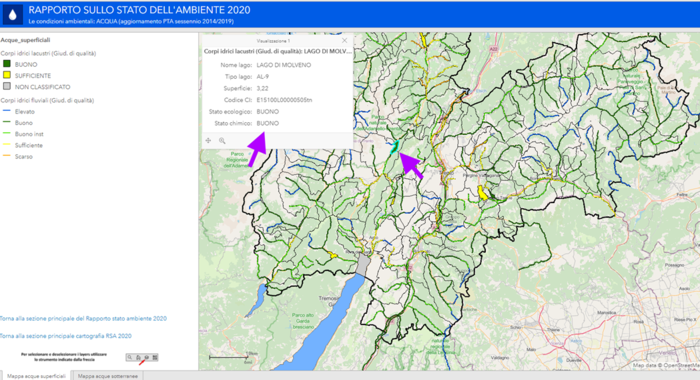This screenshot has width=700, height=380.
Task: Click the Corpi idrici fluviali legend heading
Action: pyautogui.click(x=47, y=100)
